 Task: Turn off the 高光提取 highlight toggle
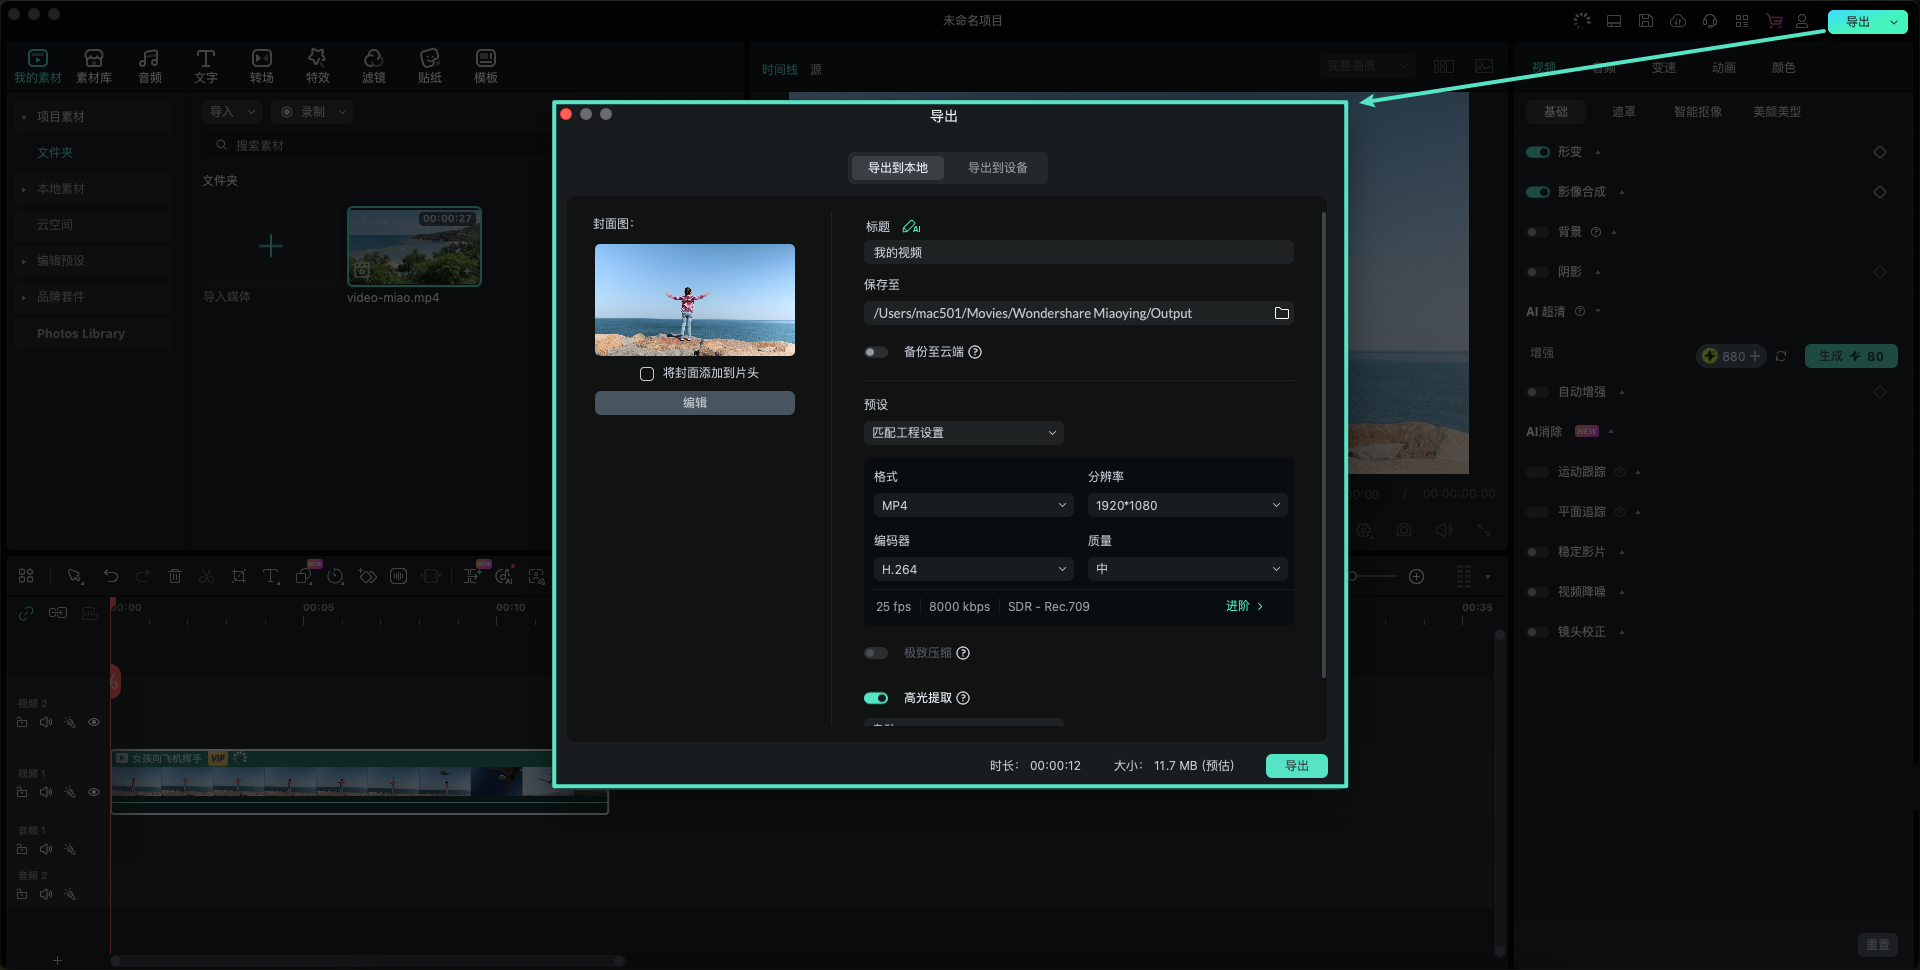click(x=876, y=698)
